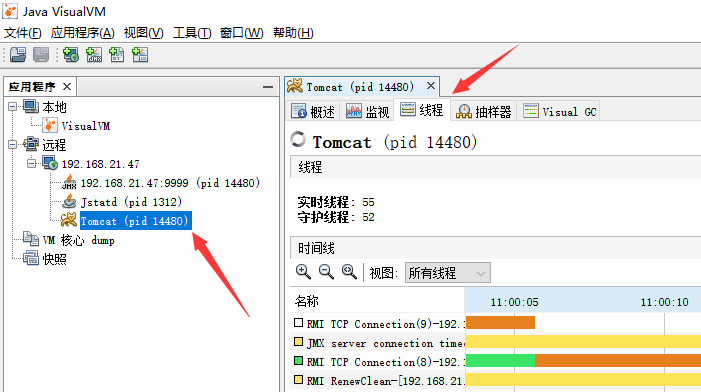Close the 应用程序 panel tab
Viewport: 701px width, 392px height.
(x=67, y=86)
